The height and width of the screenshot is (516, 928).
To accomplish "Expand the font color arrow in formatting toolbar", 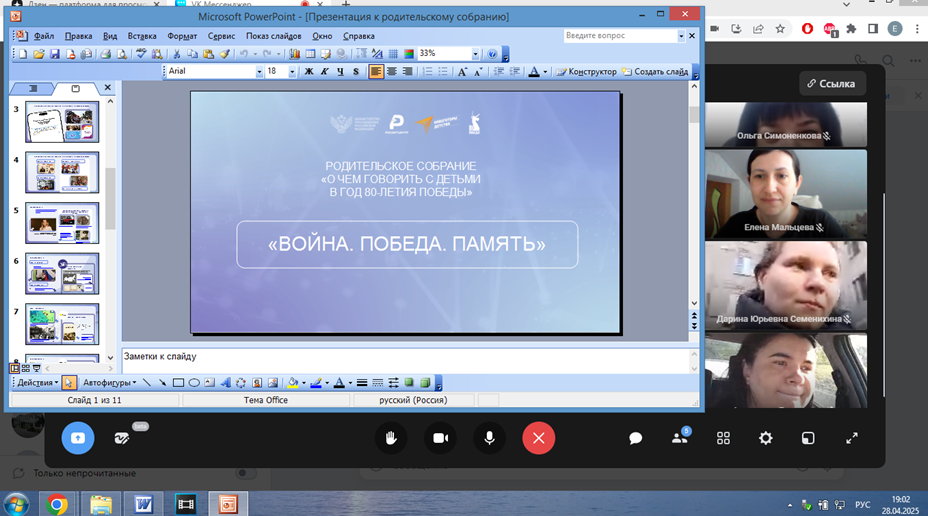I will [545, 72].
